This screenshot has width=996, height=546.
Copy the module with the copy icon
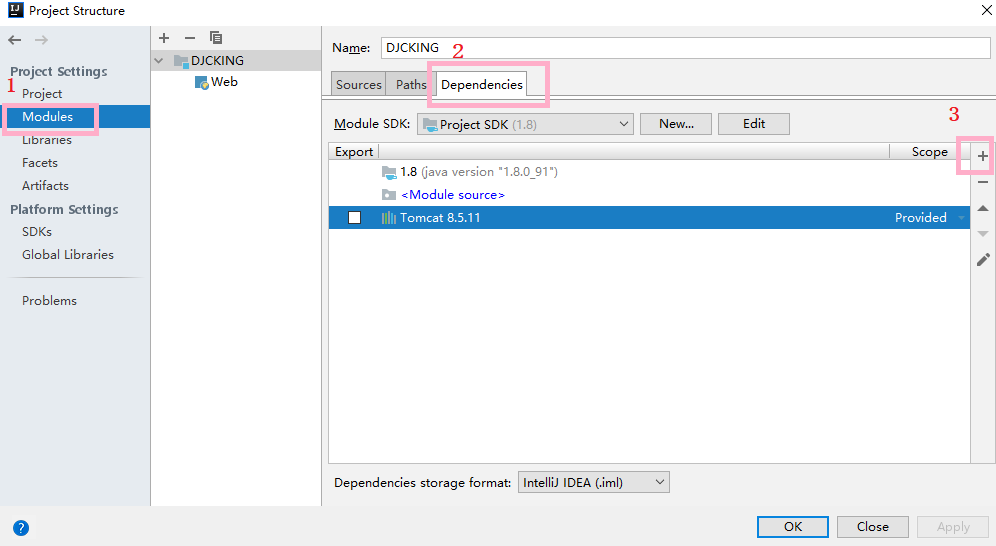(x=216, y=38)
